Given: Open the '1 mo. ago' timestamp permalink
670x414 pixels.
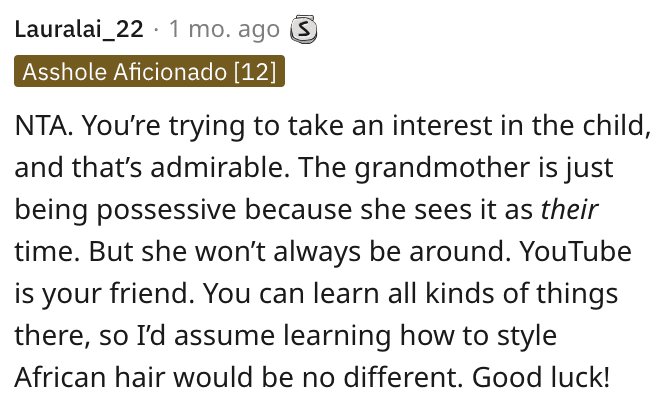Looking at the screenshot, I should [x=224, y=29].
